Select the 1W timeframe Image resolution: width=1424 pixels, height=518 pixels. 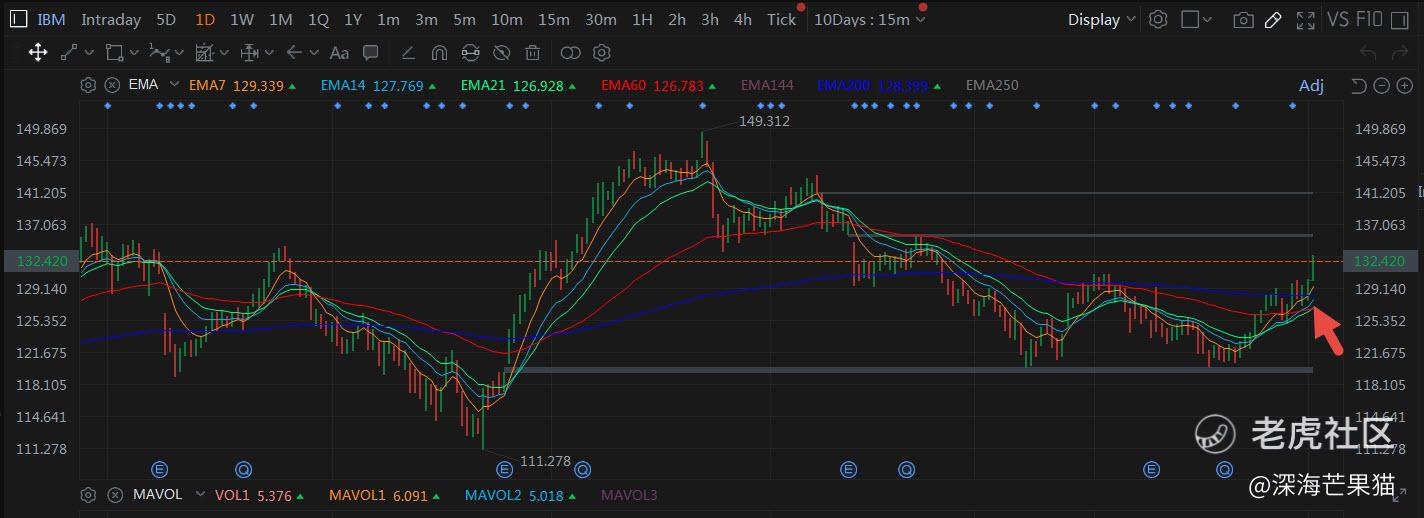click(x=241, y=19)
